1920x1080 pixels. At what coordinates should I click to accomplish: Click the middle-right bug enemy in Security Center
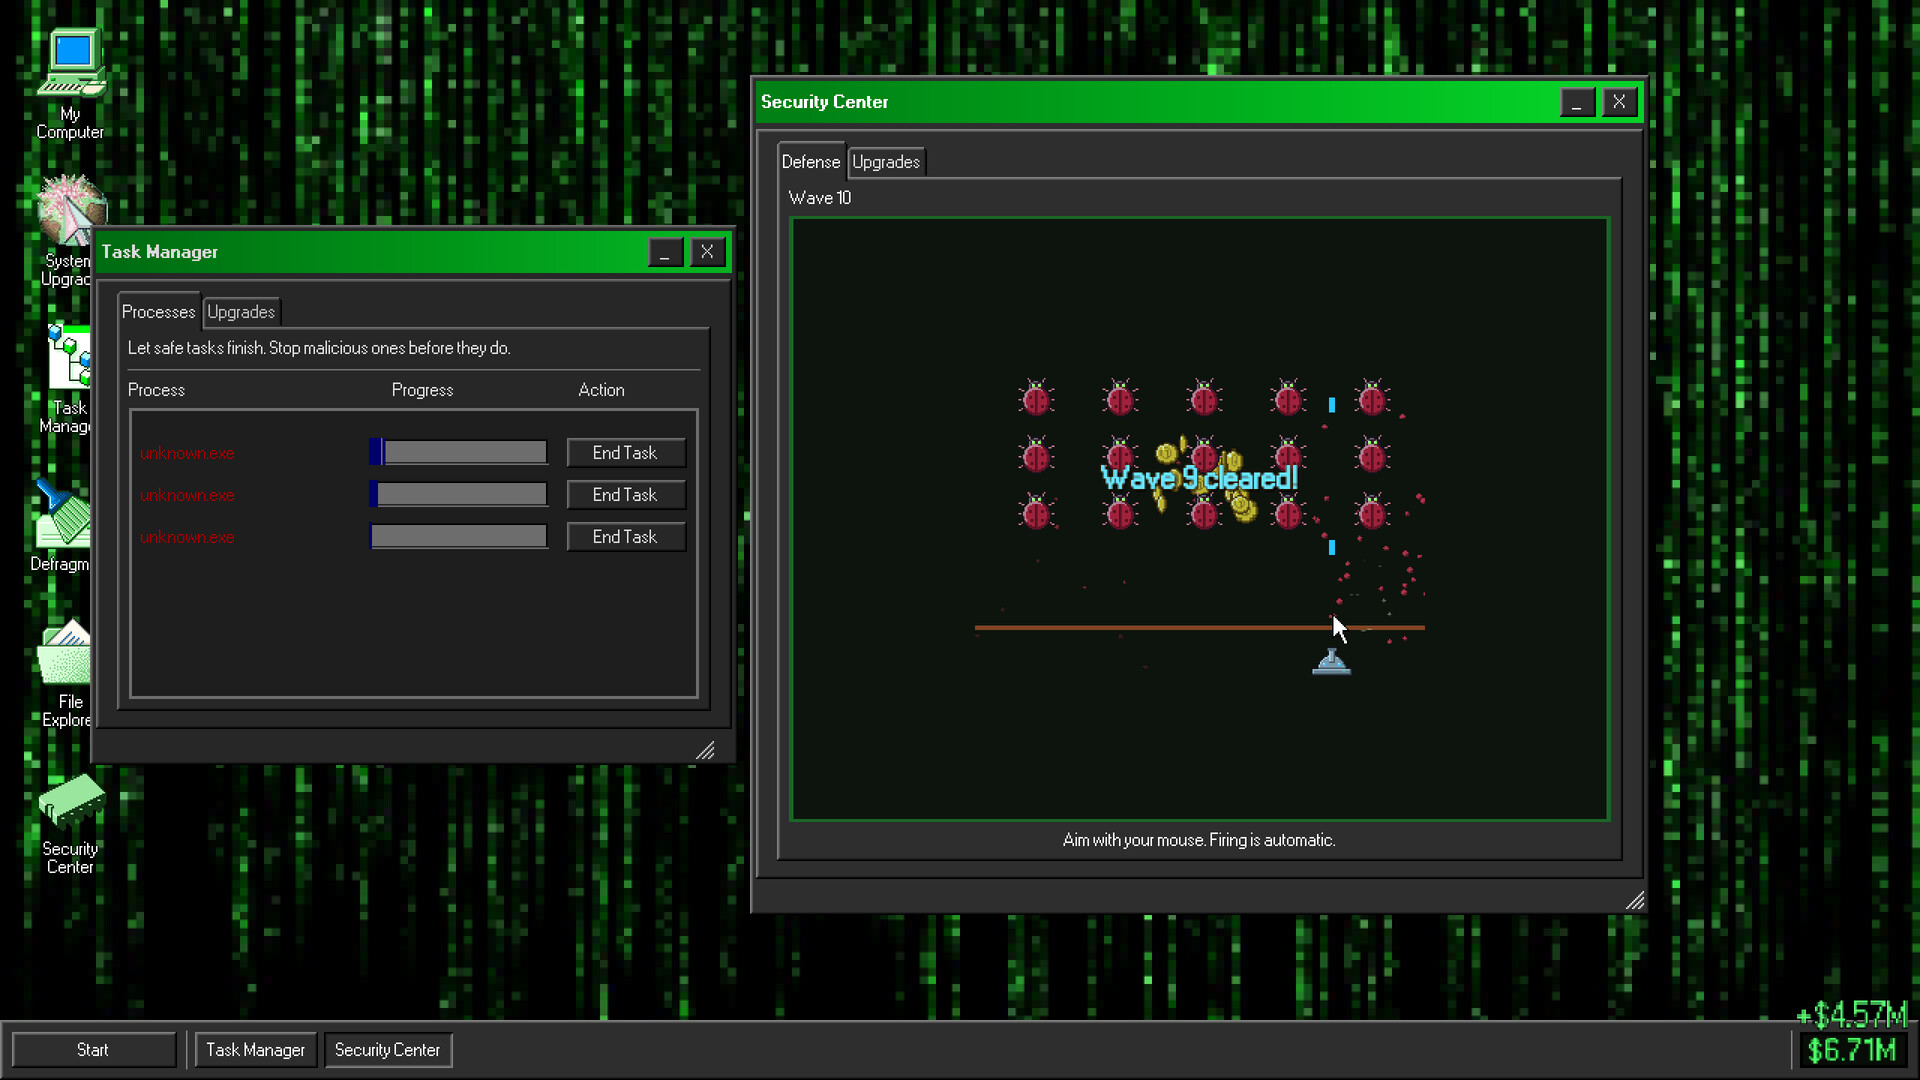tap(1372, 455)
